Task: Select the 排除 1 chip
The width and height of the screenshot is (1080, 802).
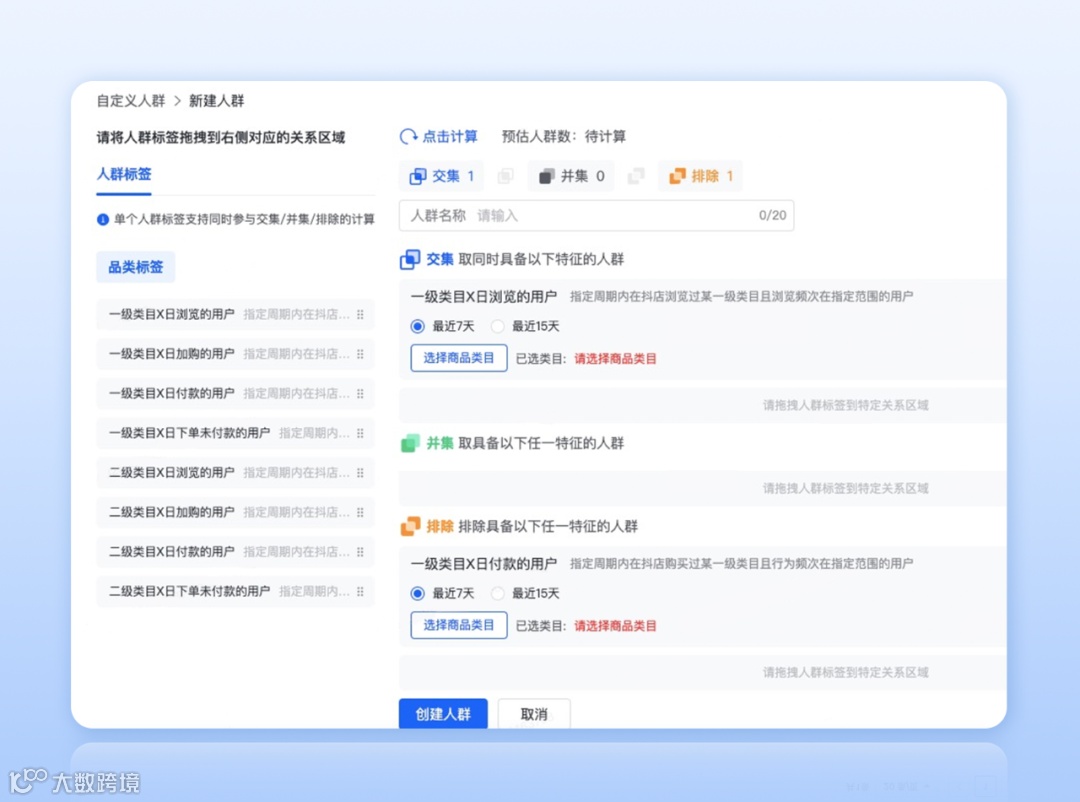Action: [701, 176]
